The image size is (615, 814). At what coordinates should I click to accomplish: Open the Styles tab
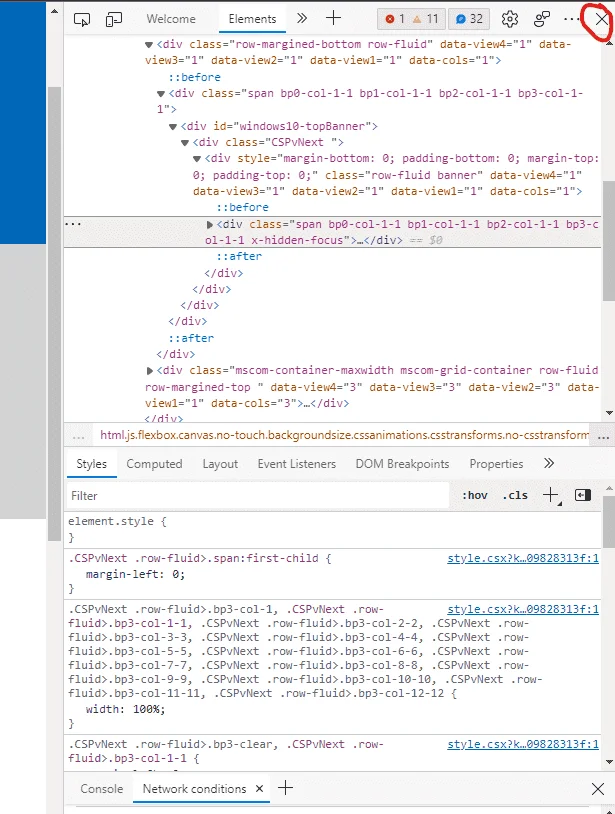click(x=91, y=464)
